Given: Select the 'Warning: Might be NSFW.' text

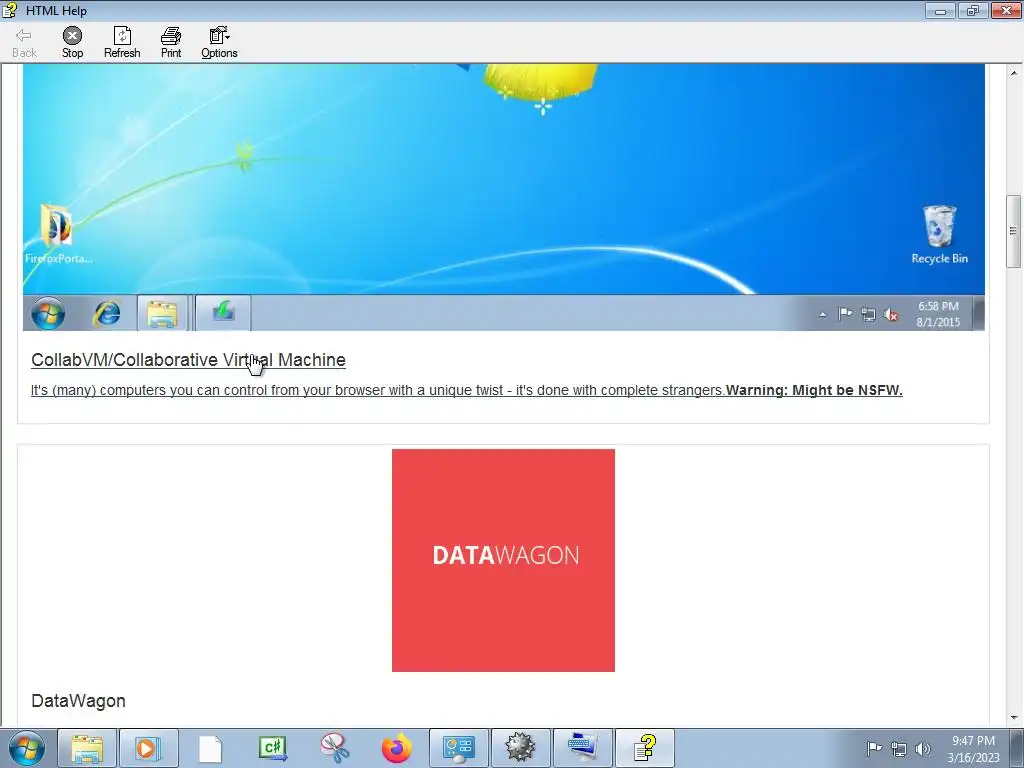Looking at the screenshot, I should click(x=814, y=390).
